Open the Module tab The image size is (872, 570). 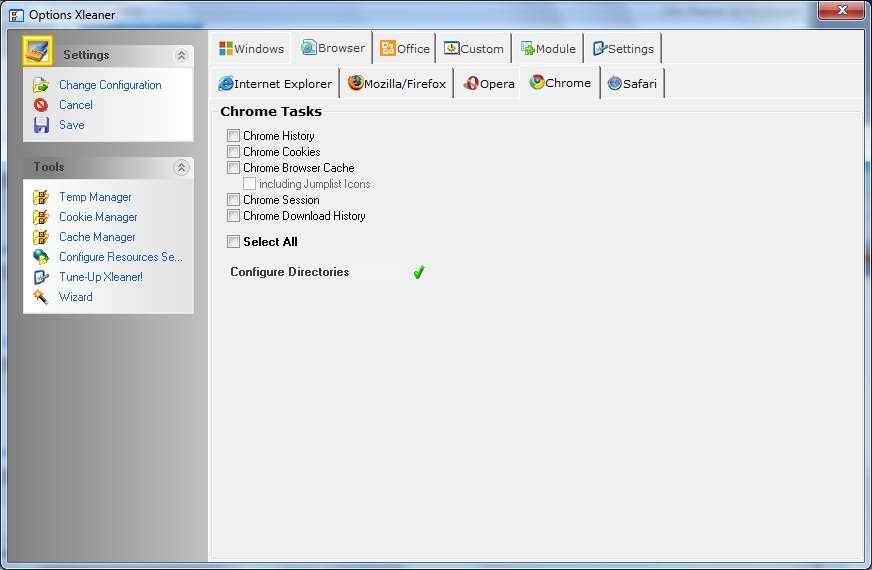click(548, 48)
